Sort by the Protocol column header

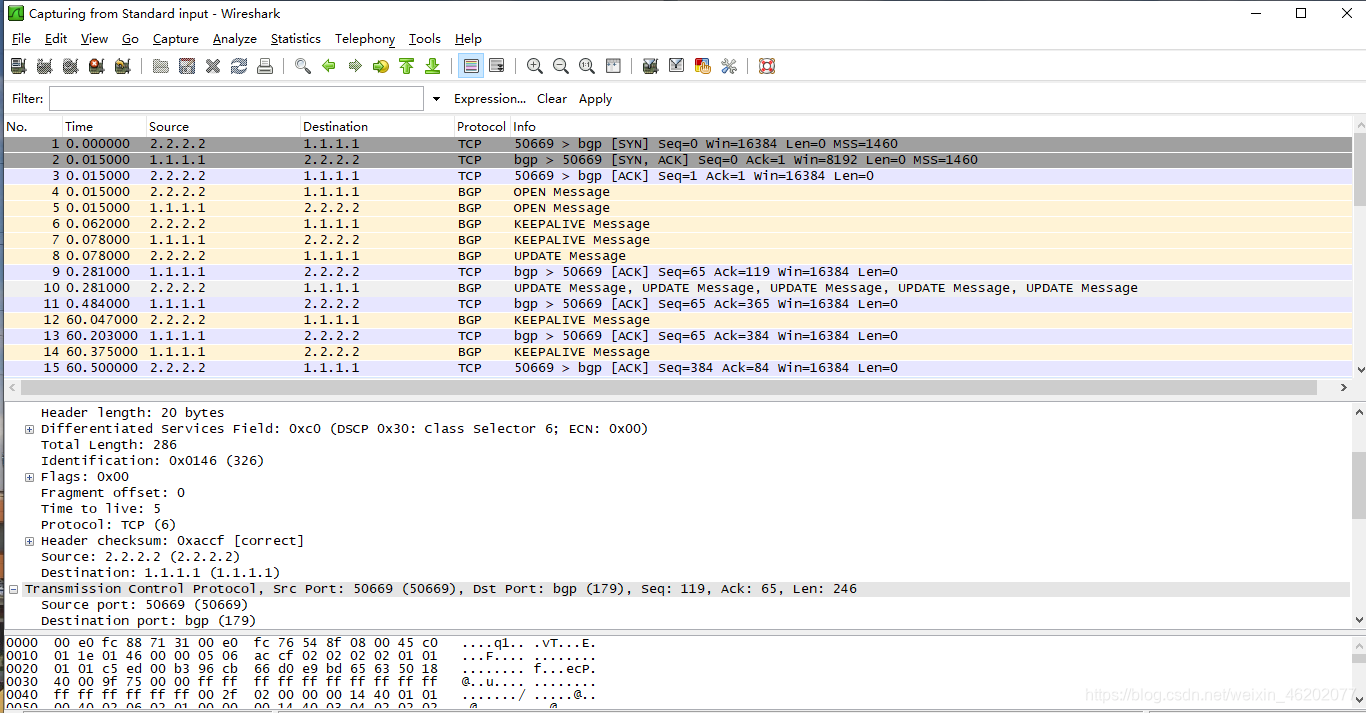coord(482,127)
